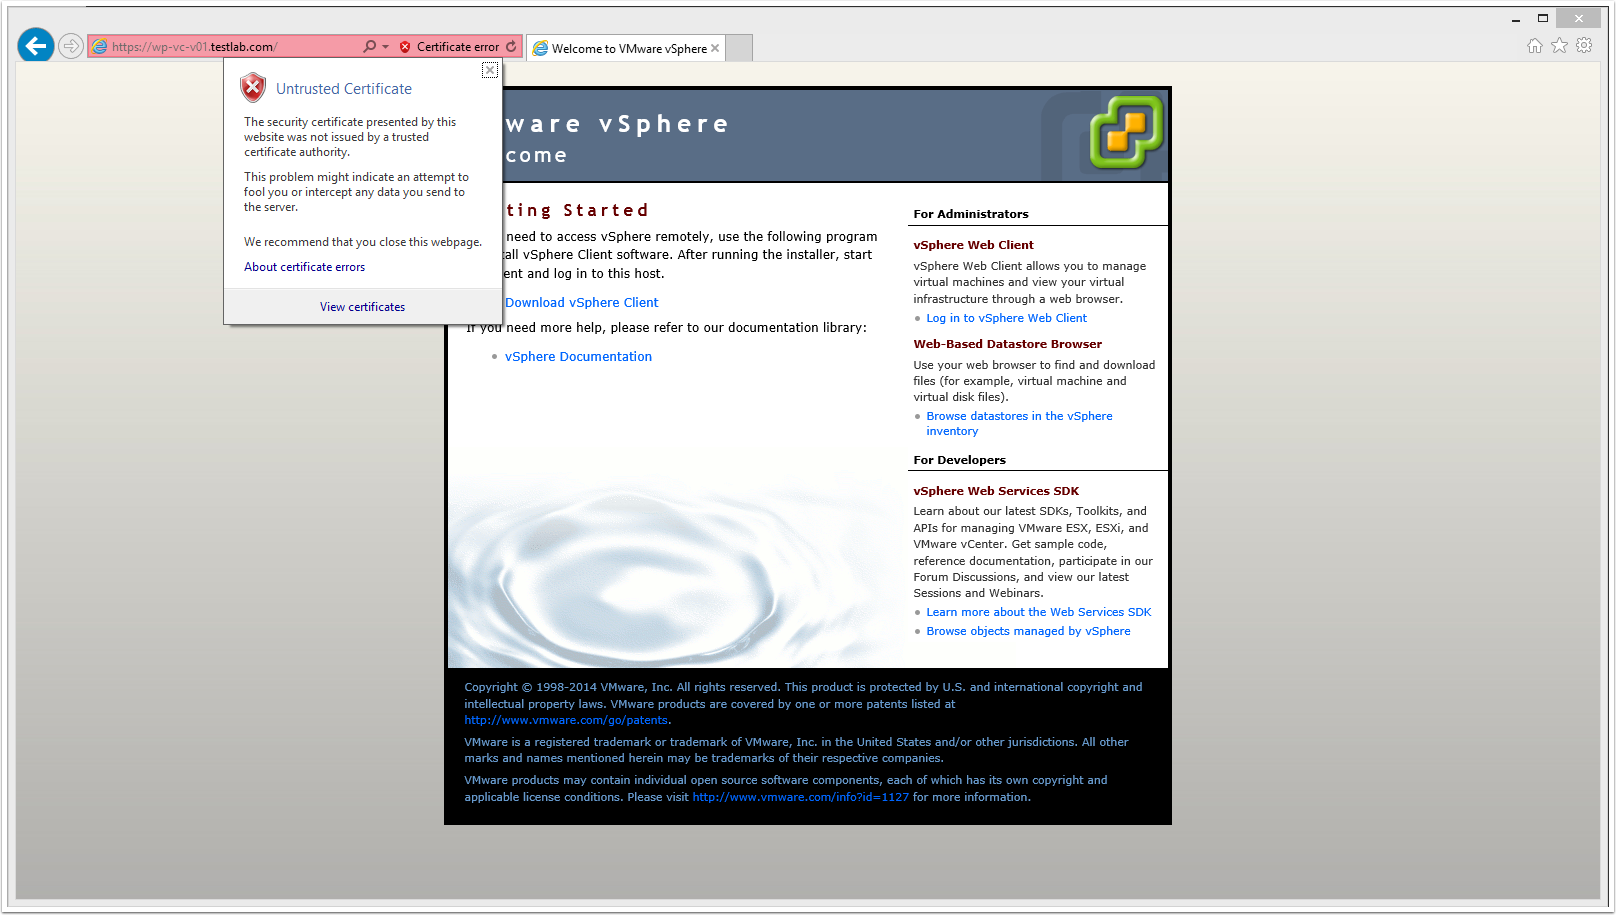Open the Tools gear icon

coord(1584,46)
